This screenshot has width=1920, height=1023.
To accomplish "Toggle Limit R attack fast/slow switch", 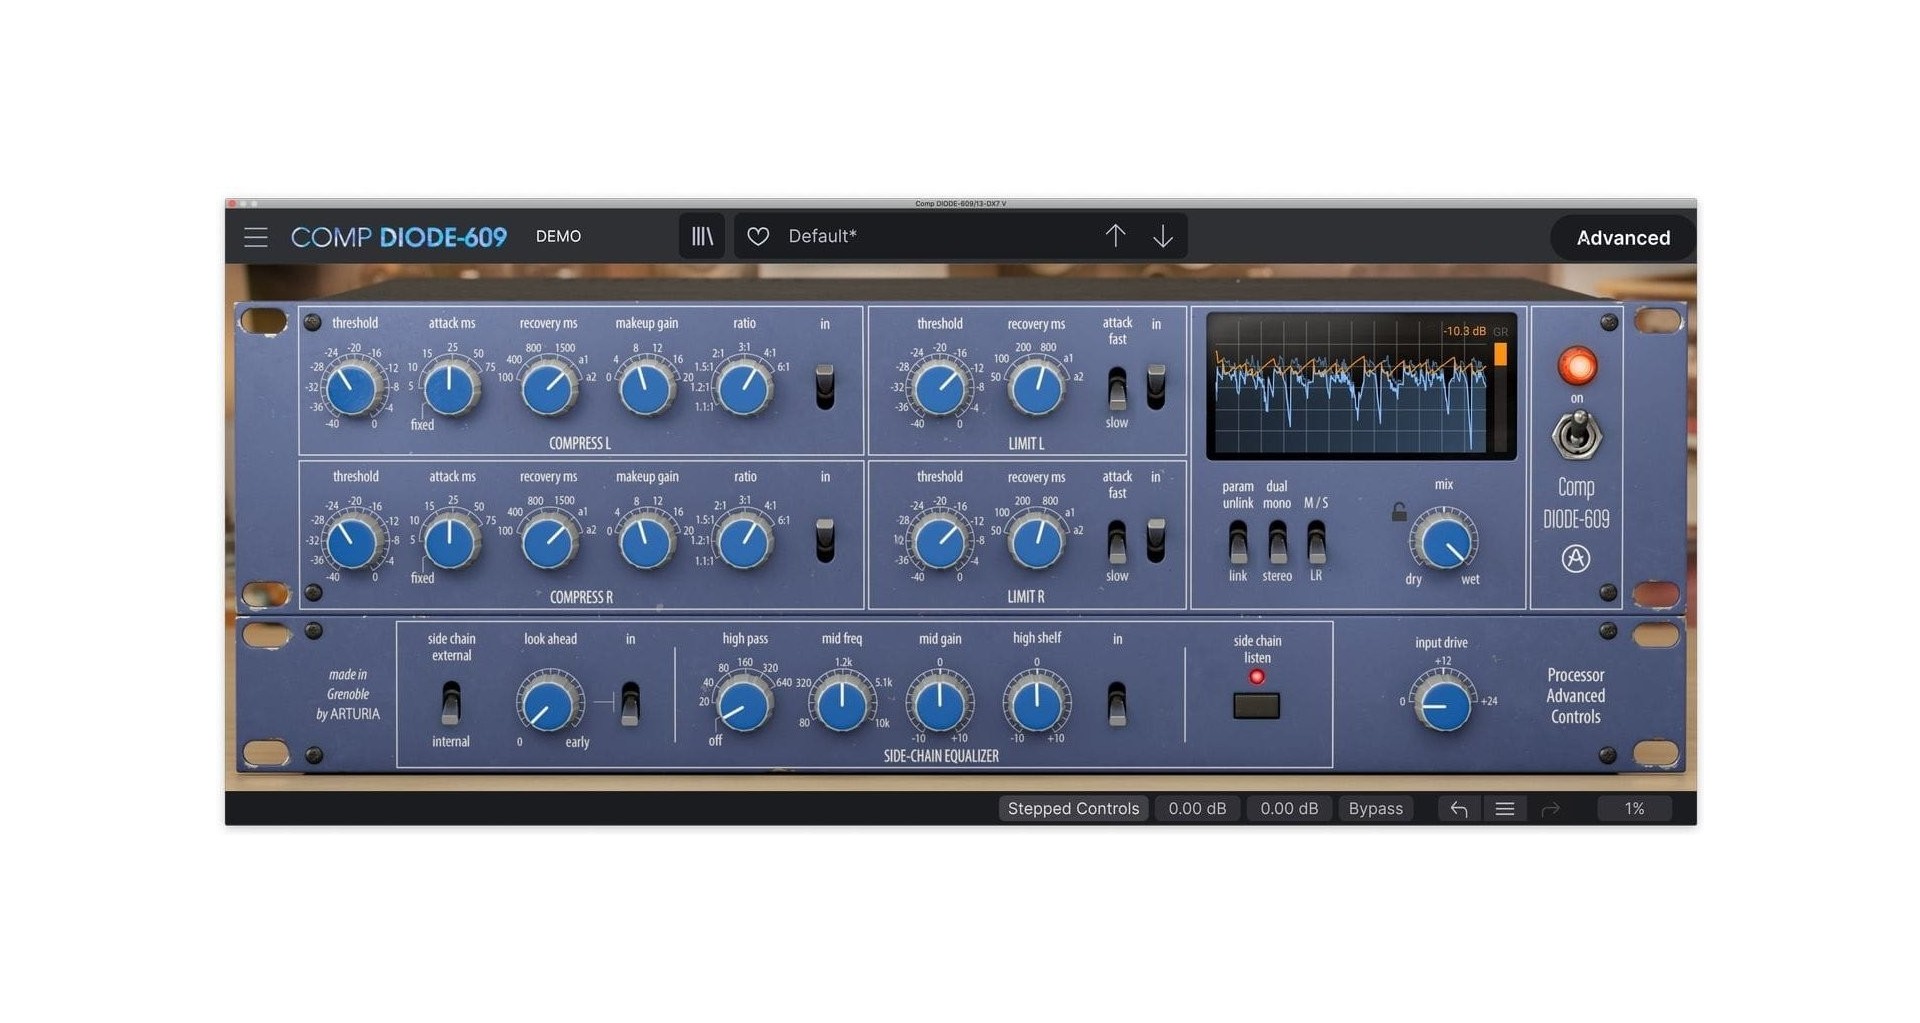I will coord(1117,542).
